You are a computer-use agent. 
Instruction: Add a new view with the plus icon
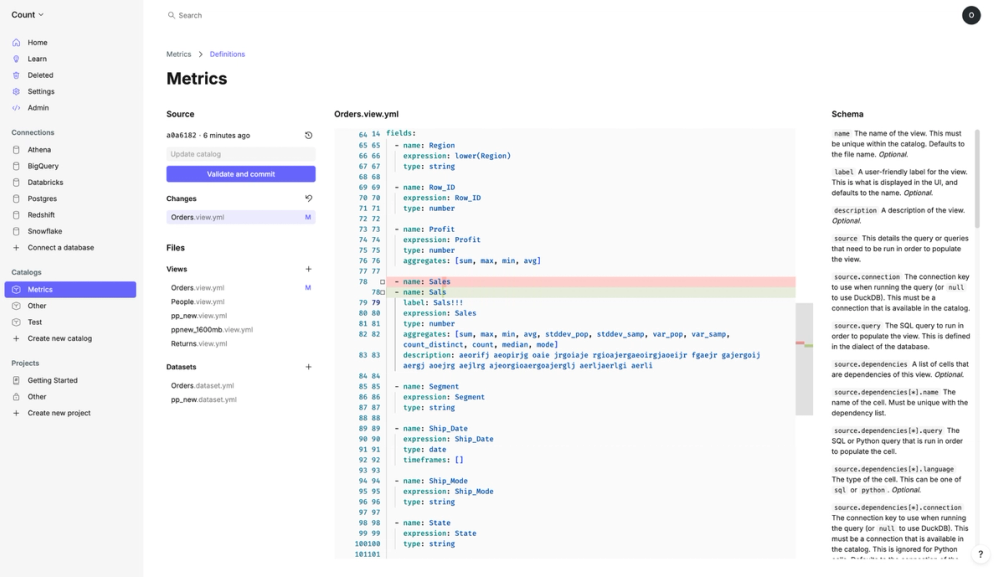coord(308,269)
